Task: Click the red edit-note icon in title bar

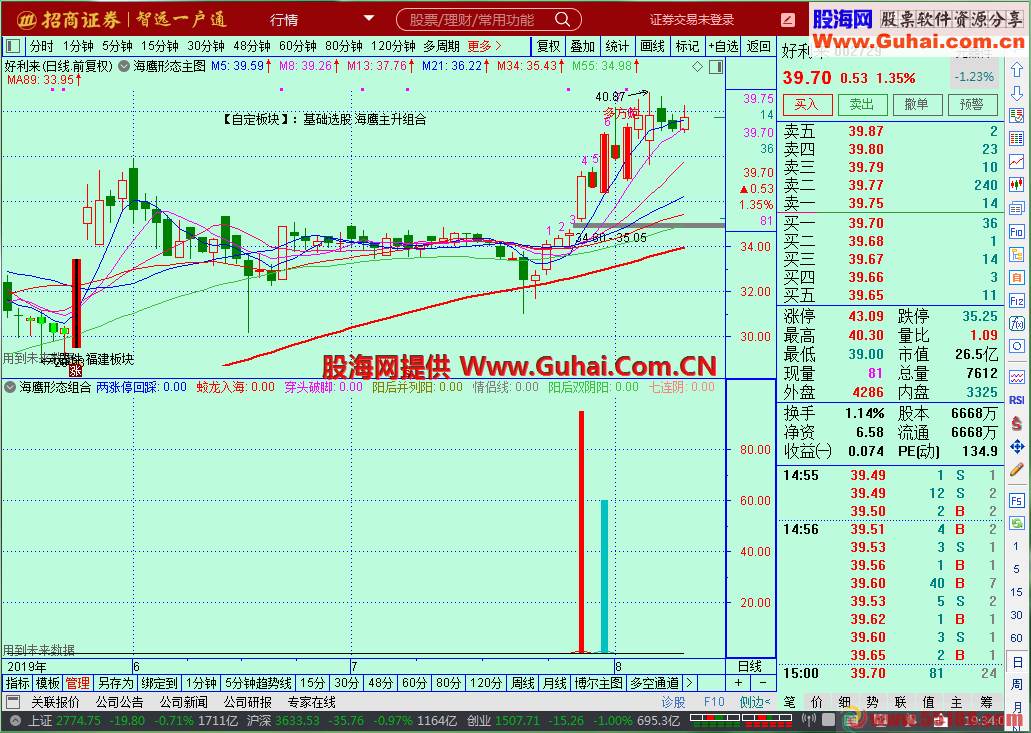Action: (x=788, y=20)
